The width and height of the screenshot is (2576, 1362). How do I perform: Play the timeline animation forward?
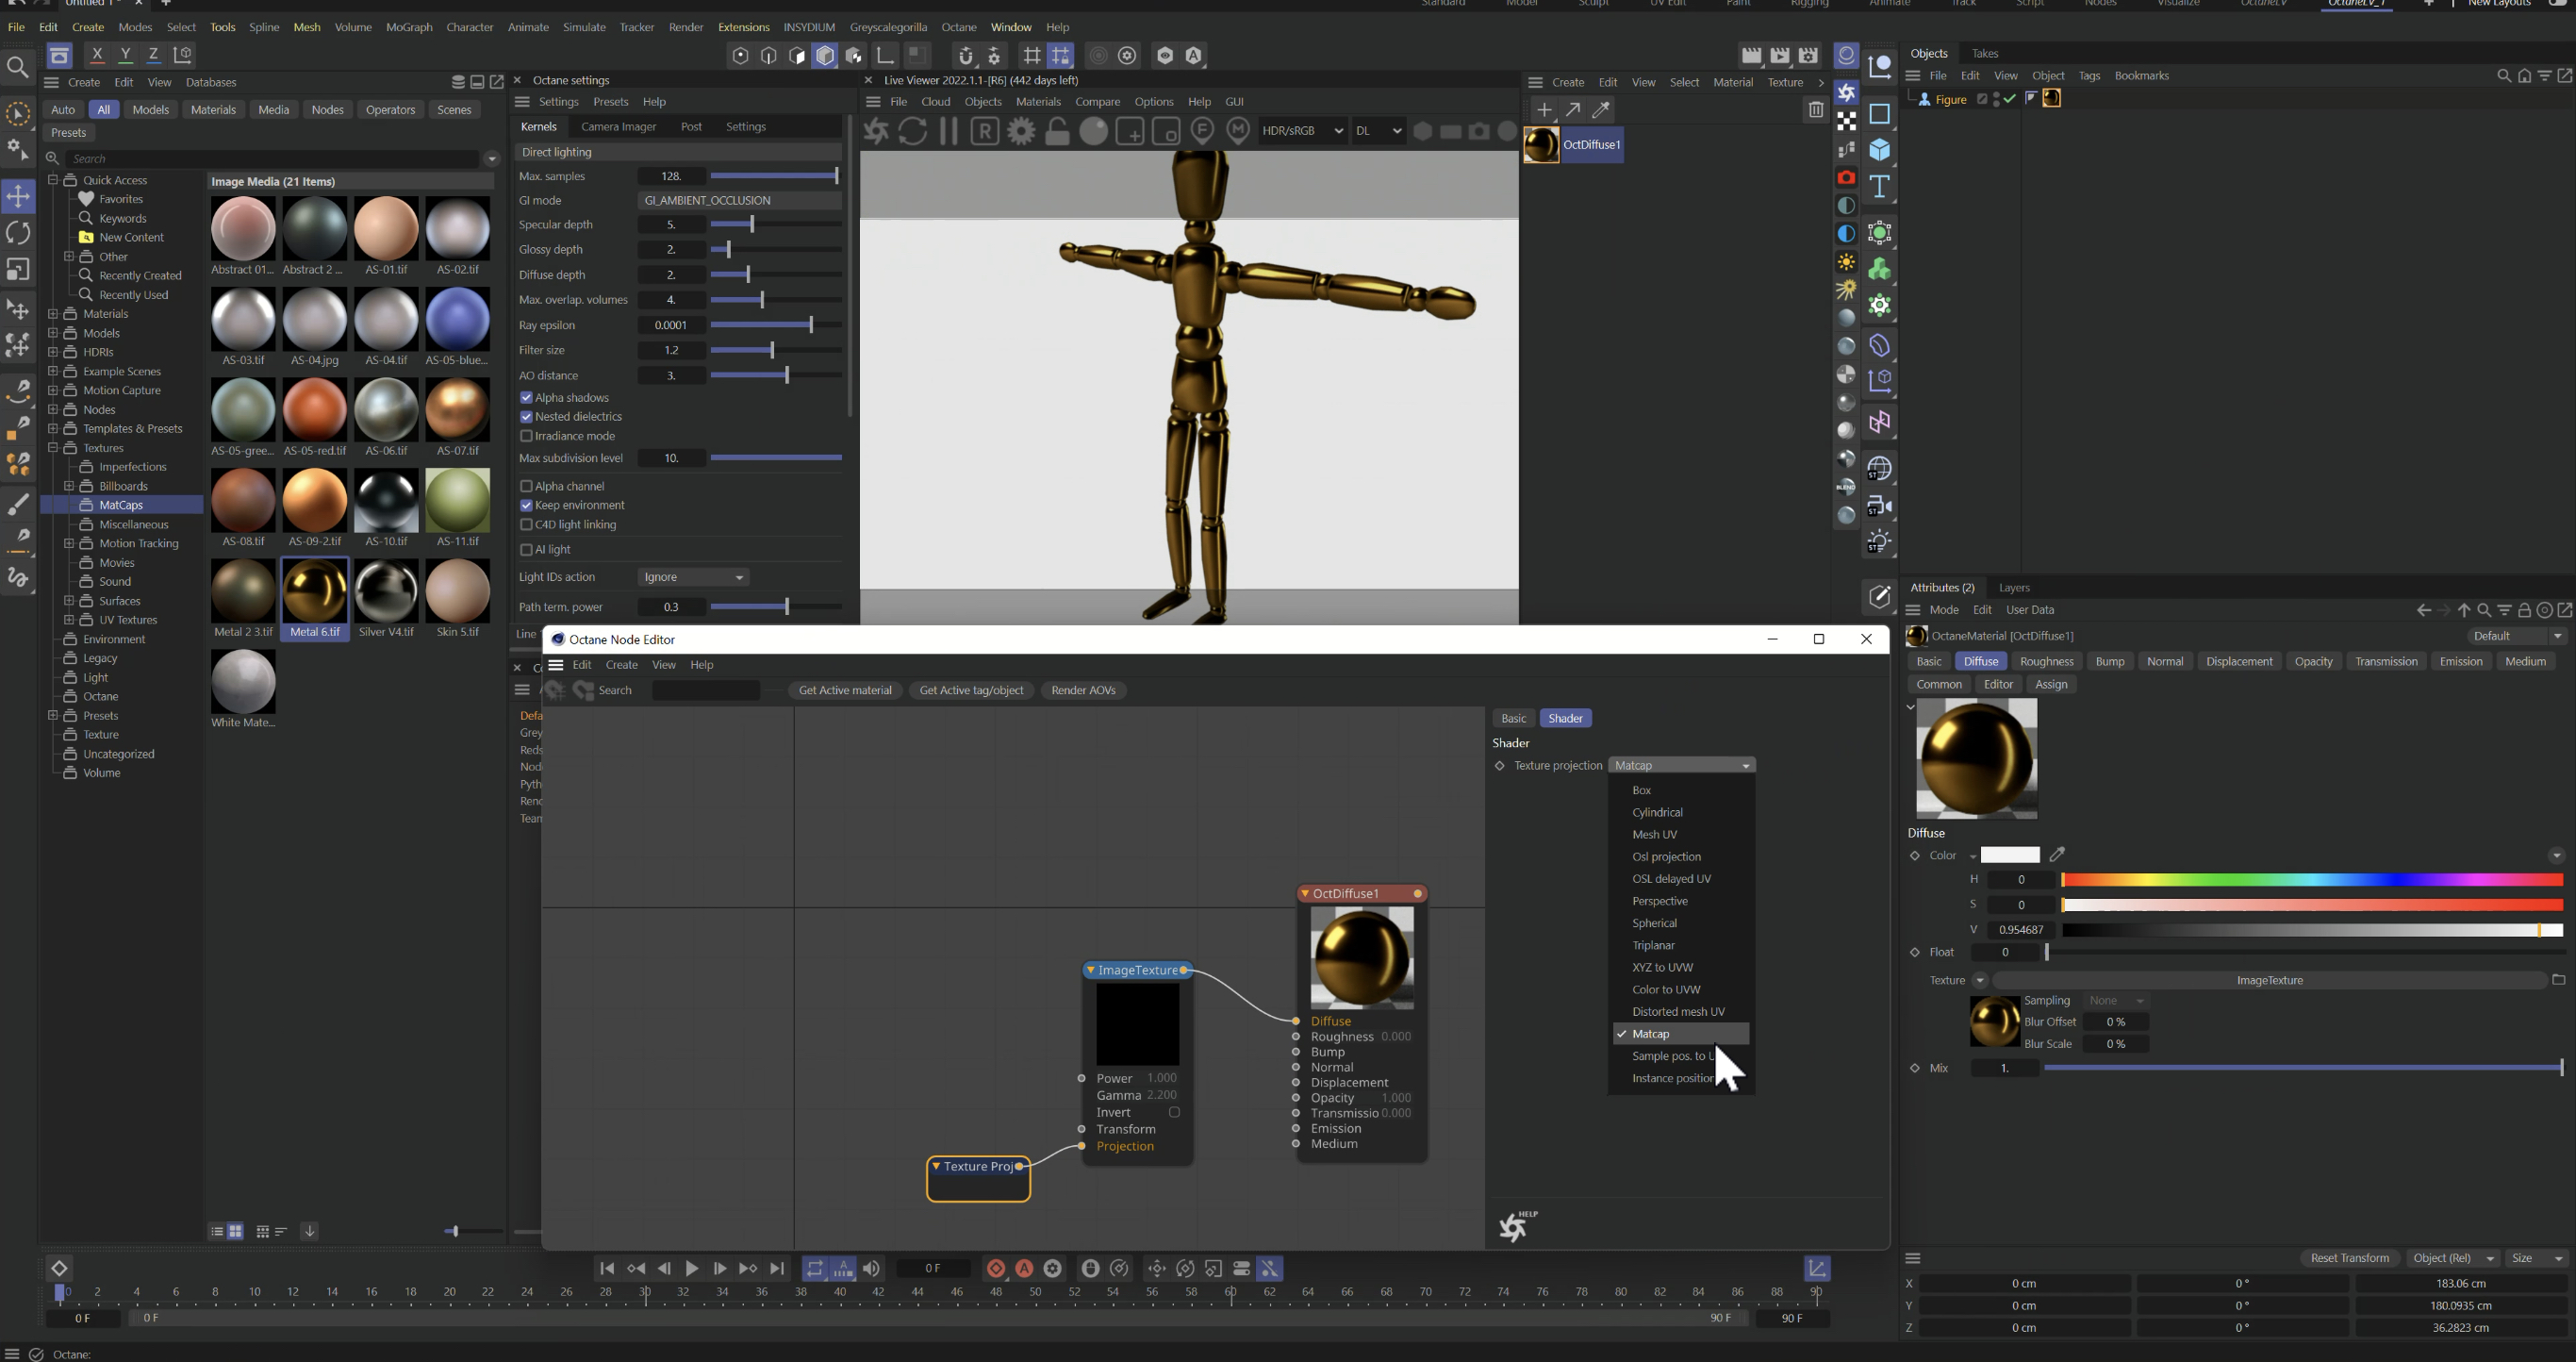[x=691, y=1268]
